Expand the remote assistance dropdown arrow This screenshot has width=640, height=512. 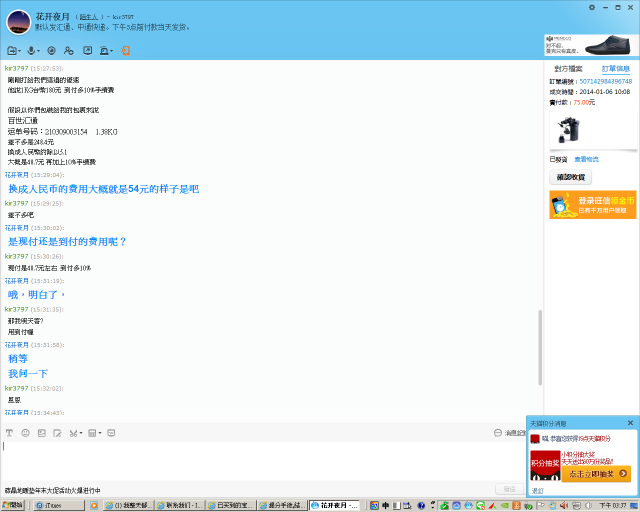(111, 51)
